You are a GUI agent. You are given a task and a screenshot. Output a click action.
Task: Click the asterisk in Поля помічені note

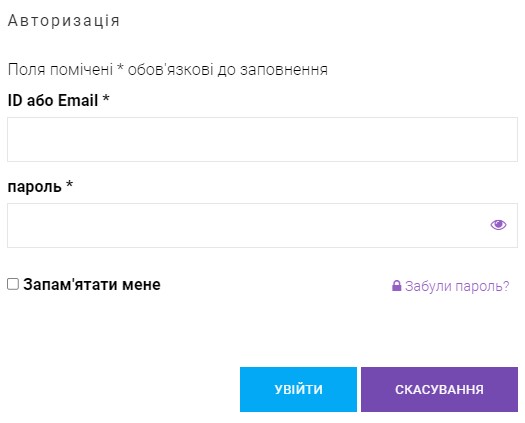(121, 68)
